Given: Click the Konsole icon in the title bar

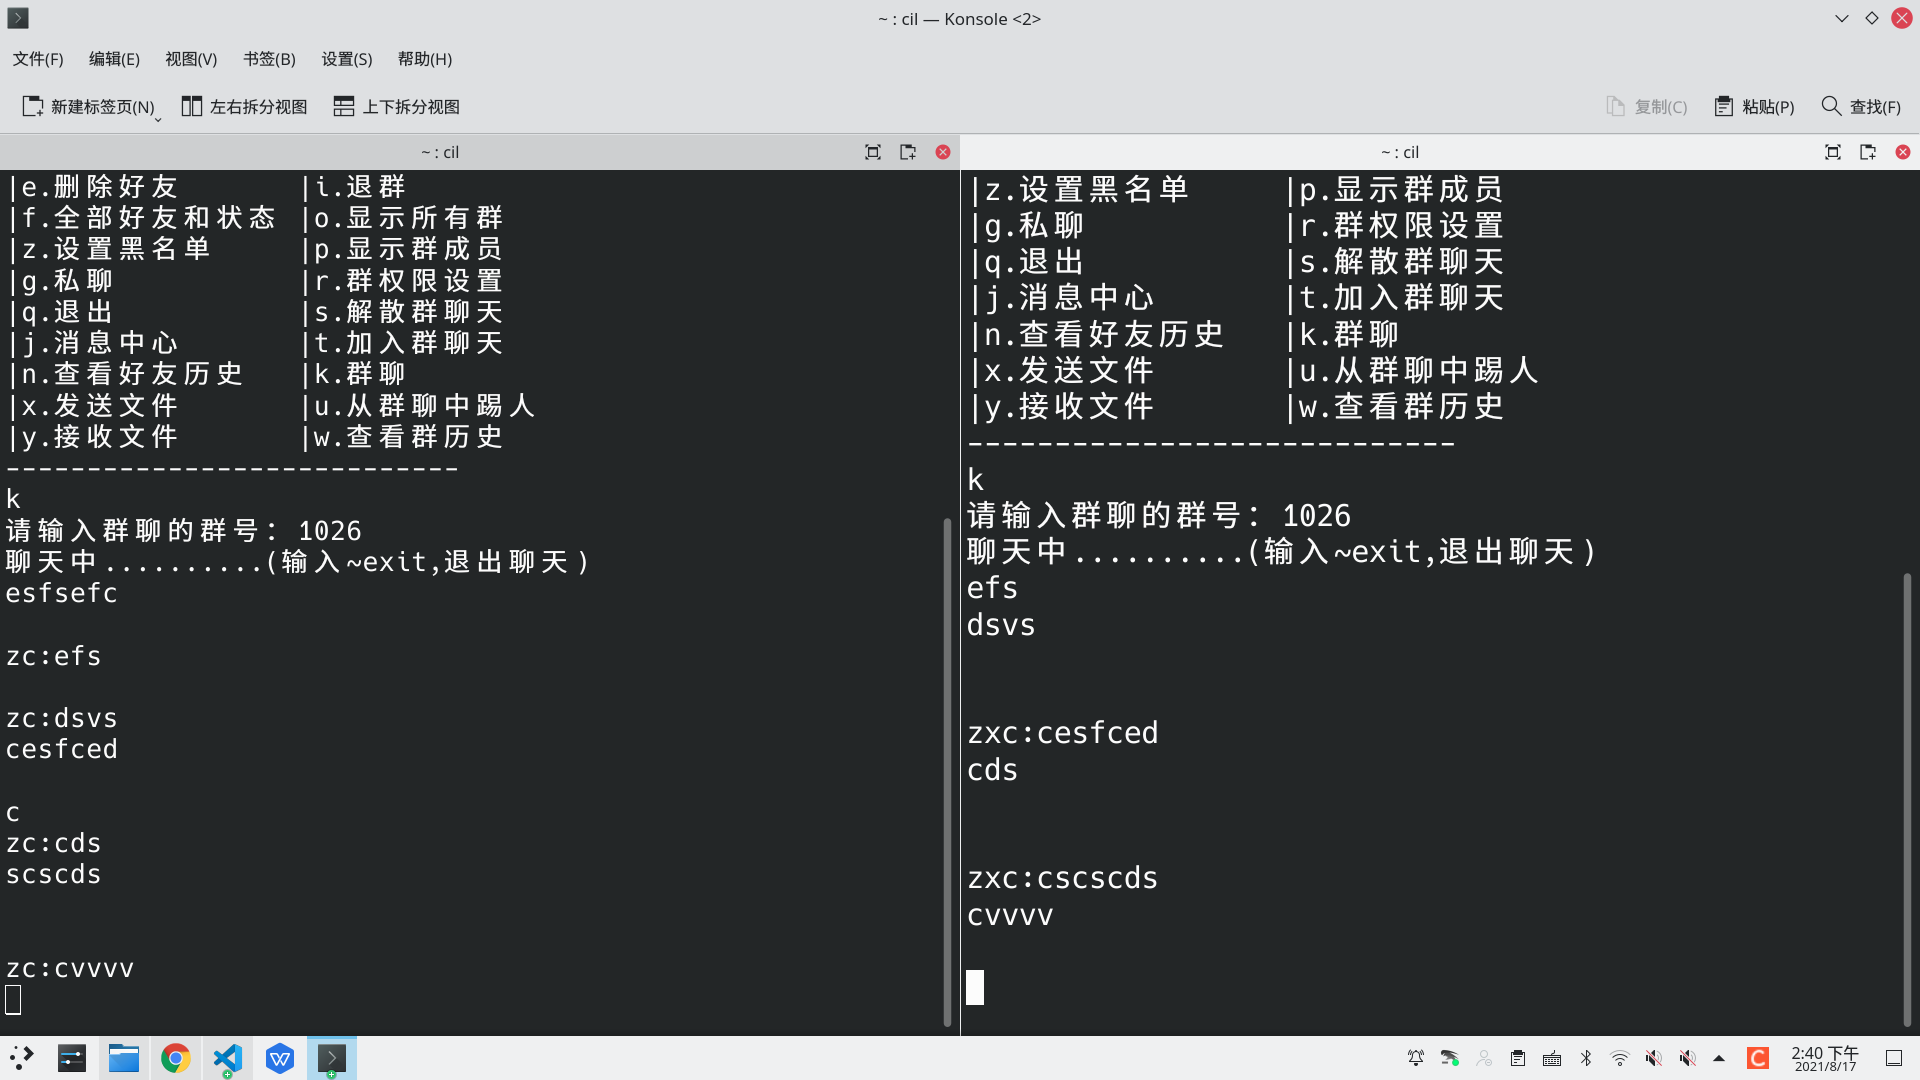Looking at the screenshot, I should (x=18, y=18).
